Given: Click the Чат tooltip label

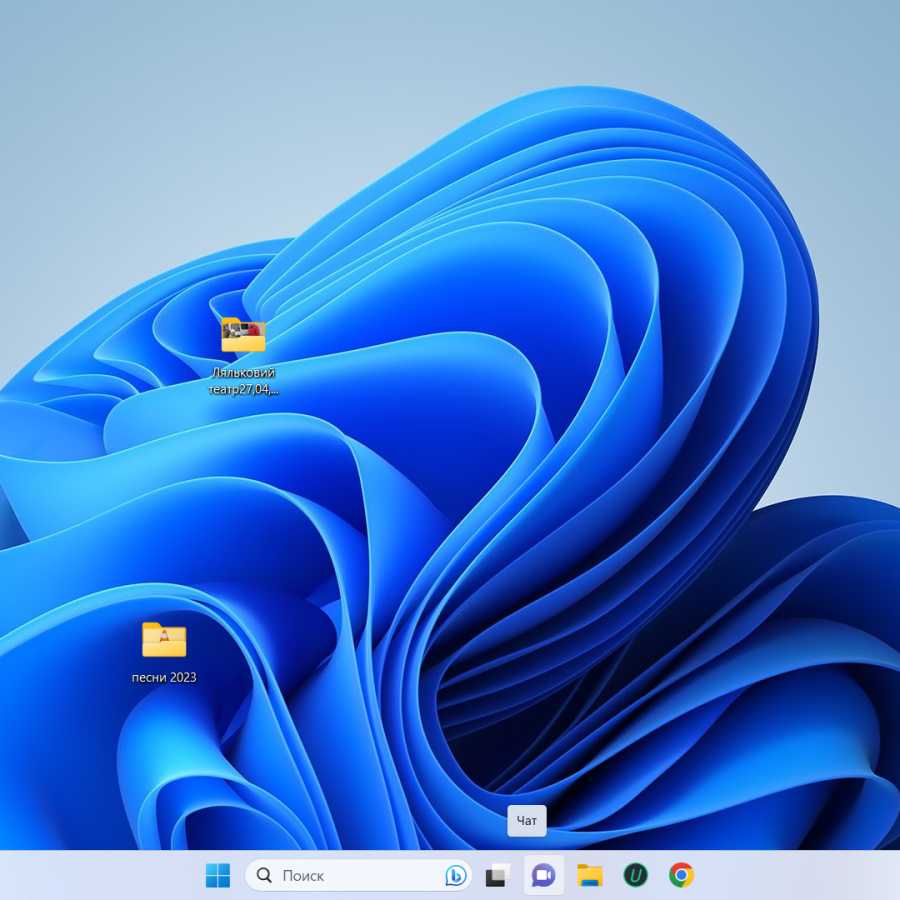Looking at the screenshot, I should pos(527,820).
